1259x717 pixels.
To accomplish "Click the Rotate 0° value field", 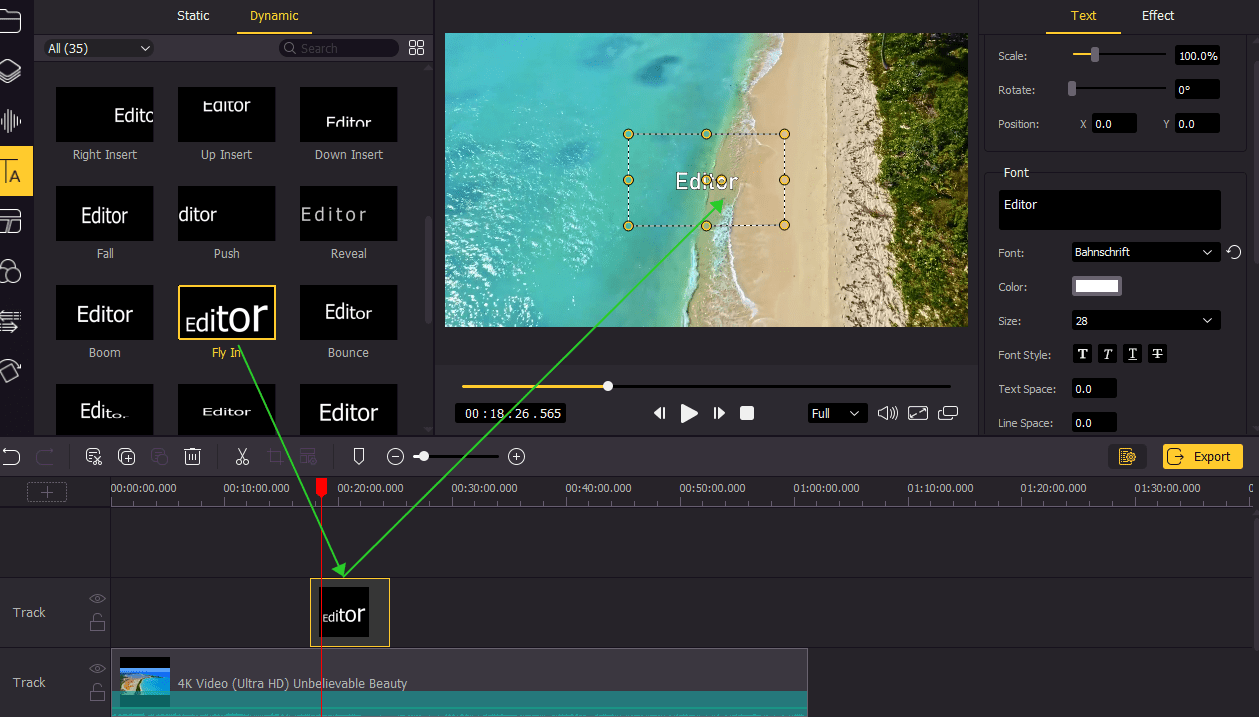I will click(x=1197, y=90).
